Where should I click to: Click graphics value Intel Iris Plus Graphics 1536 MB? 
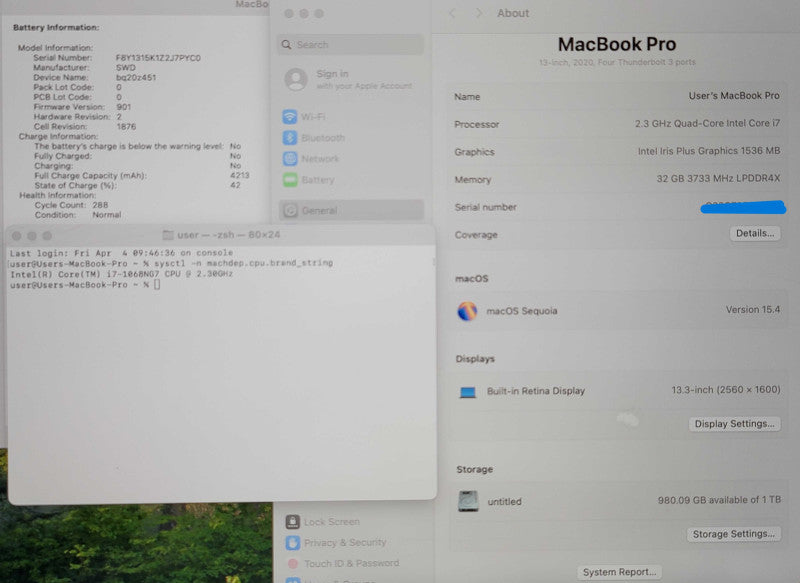point(709,150)
